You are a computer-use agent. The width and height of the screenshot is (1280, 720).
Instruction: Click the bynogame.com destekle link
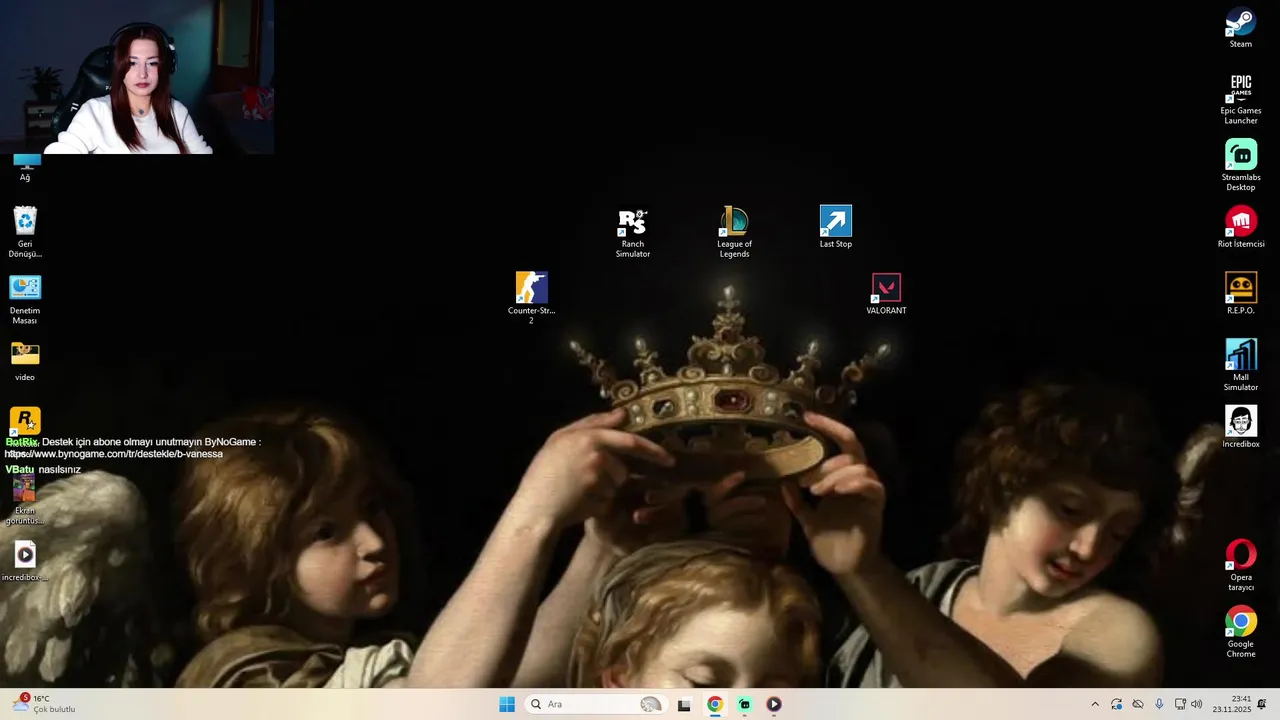coord(113,454)
